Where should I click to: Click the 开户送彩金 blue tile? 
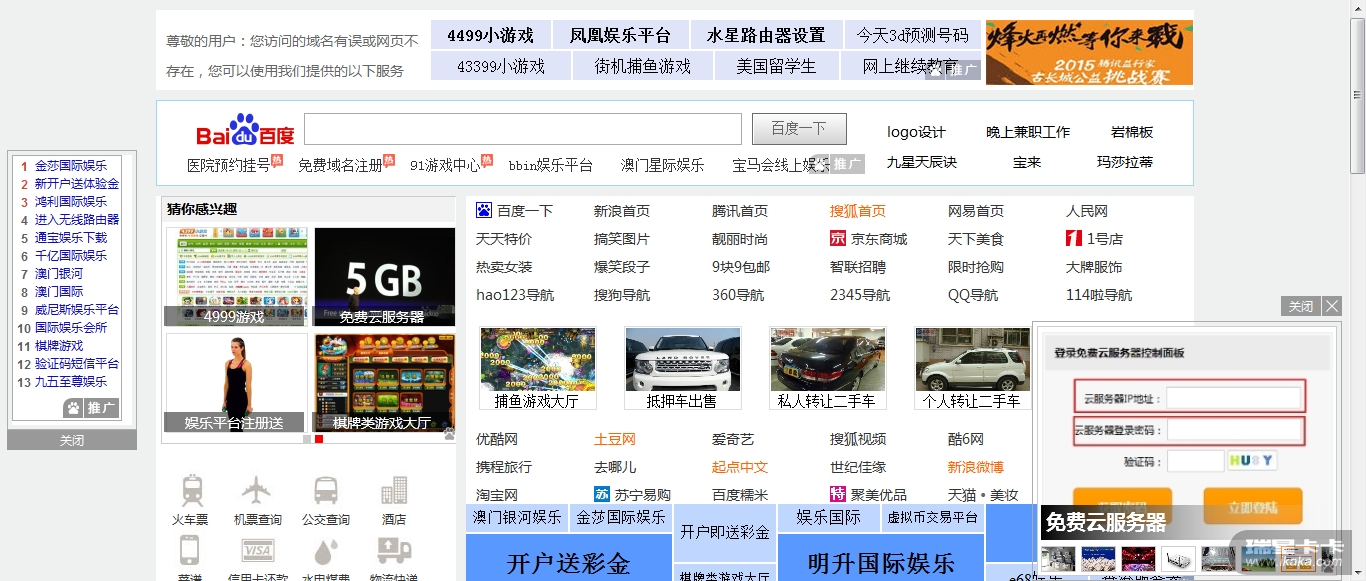pos(568,557)
